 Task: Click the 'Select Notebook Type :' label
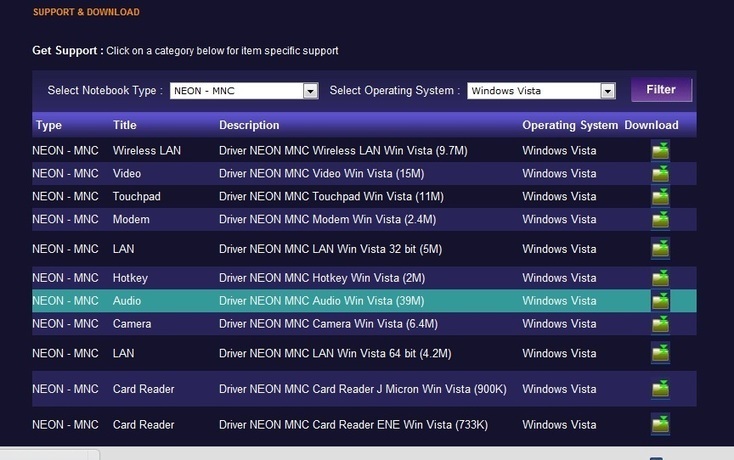(x=105, y=90)
